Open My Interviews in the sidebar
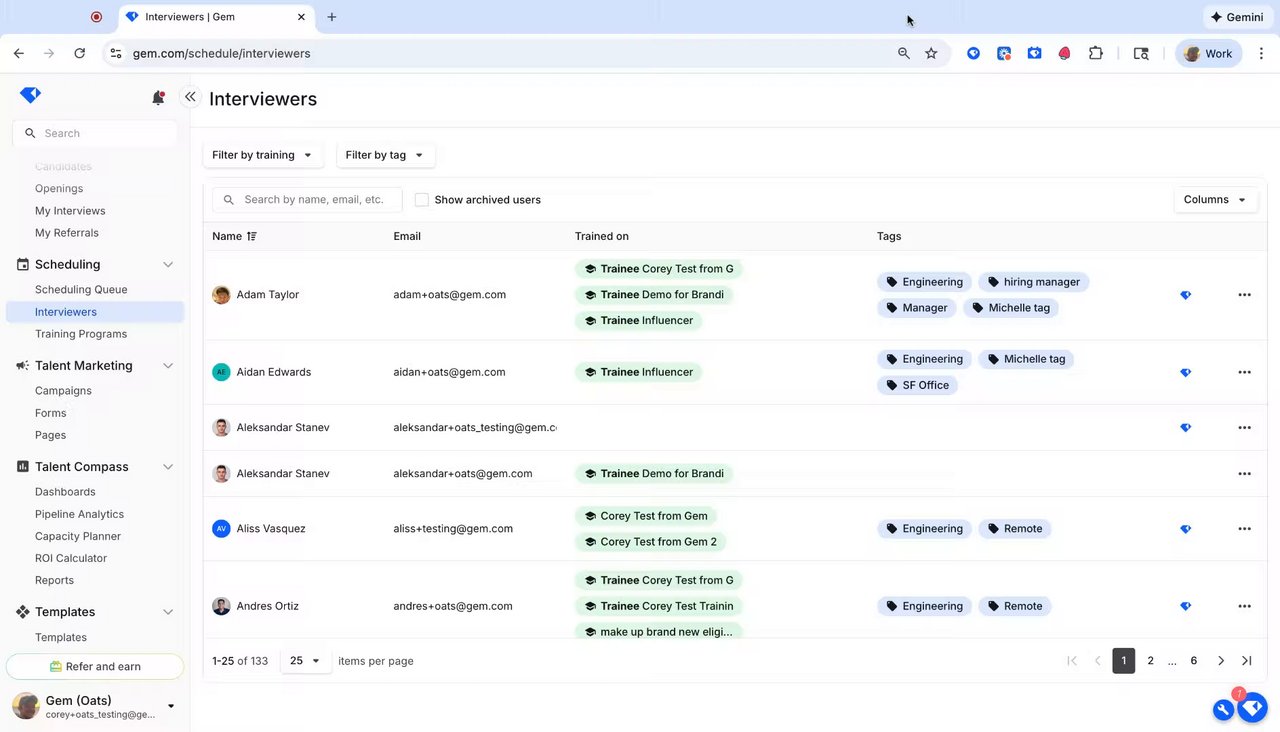Image resolution: width=1280 pixels, height=732 pixels. tap(70, 211)
